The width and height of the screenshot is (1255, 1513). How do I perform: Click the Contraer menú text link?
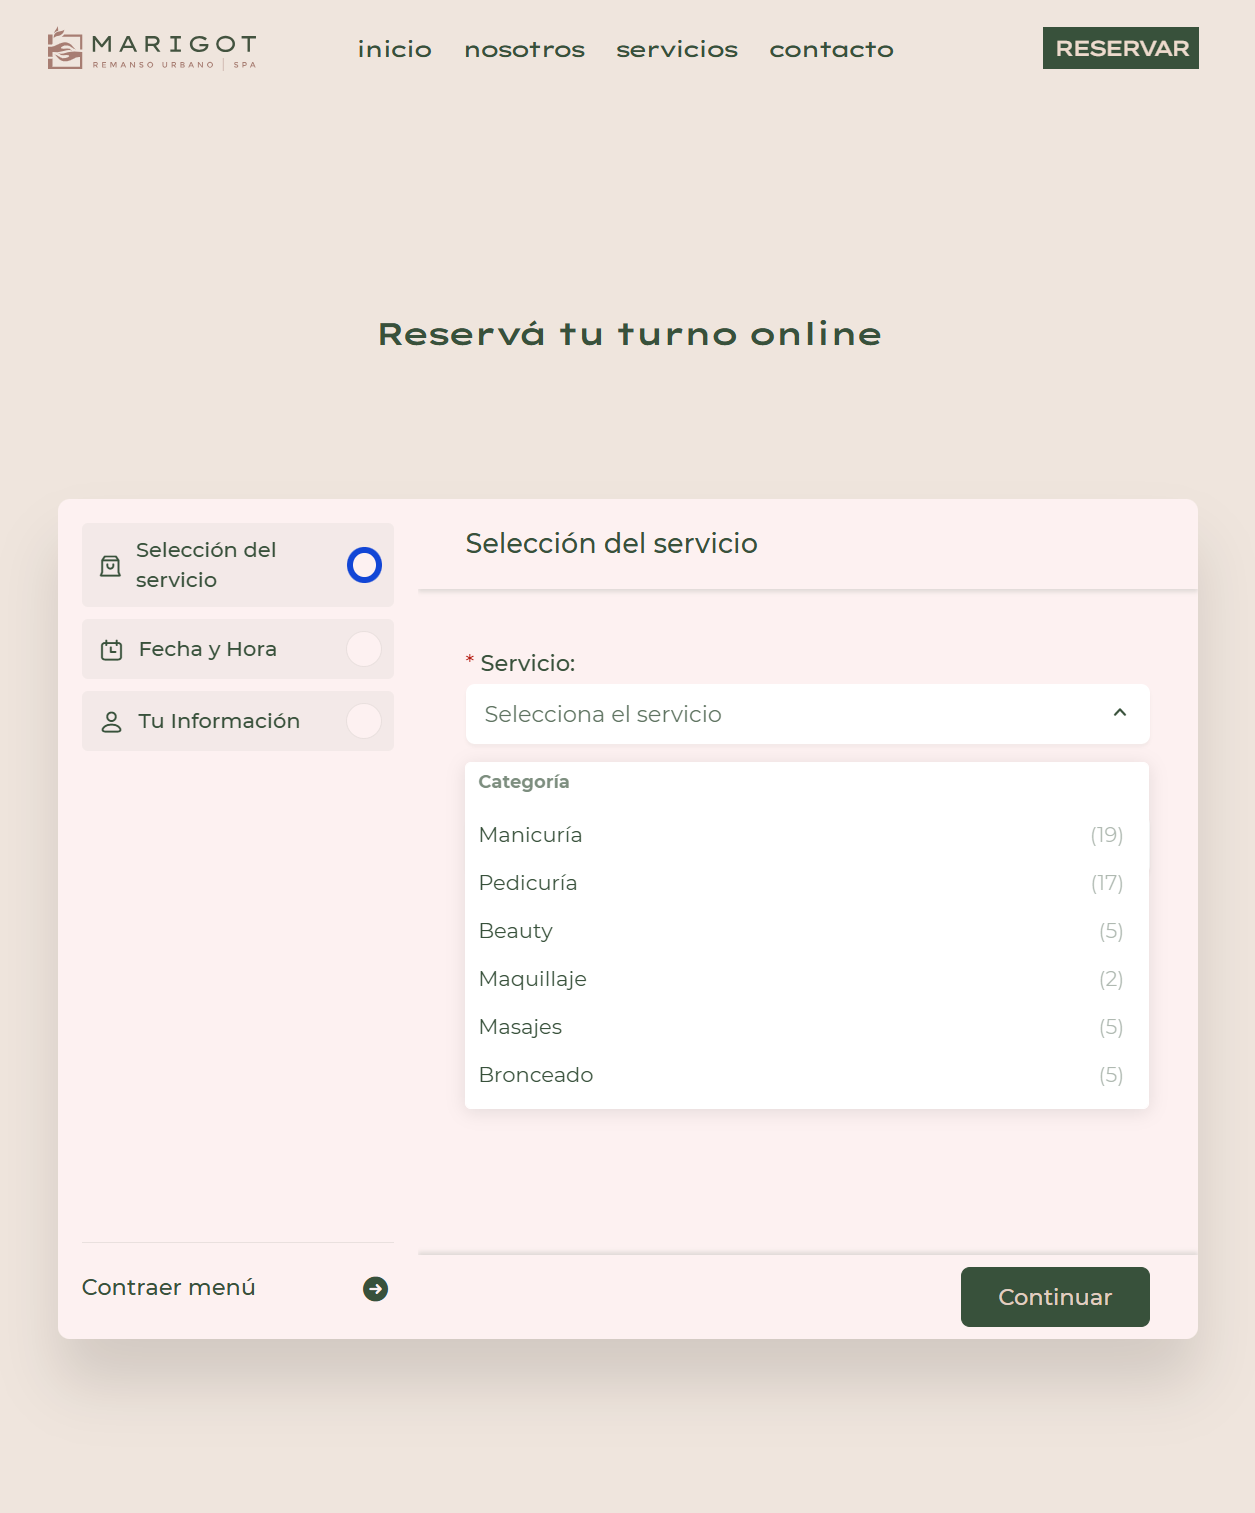click(x=169, y=1288)
